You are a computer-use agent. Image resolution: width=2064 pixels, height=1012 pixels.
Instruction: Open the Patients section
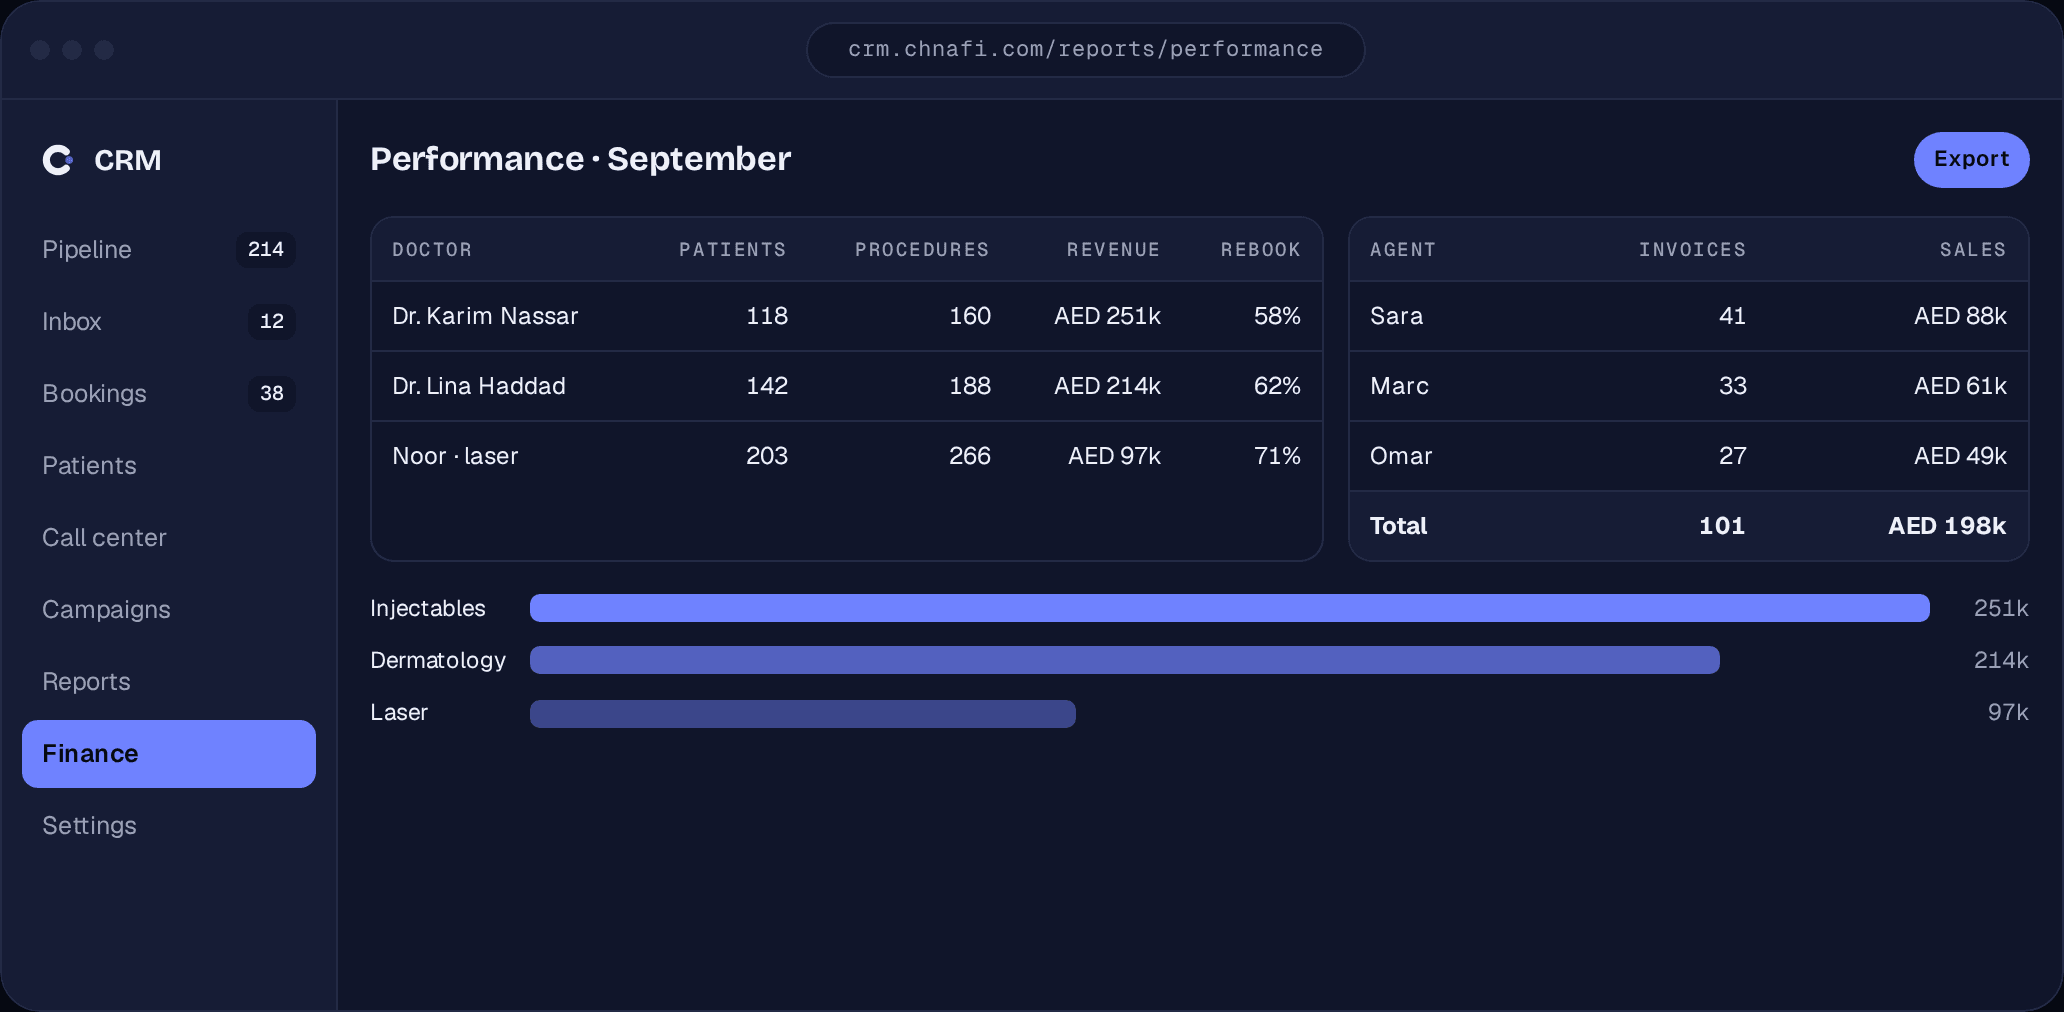click(x=168, y=466)
